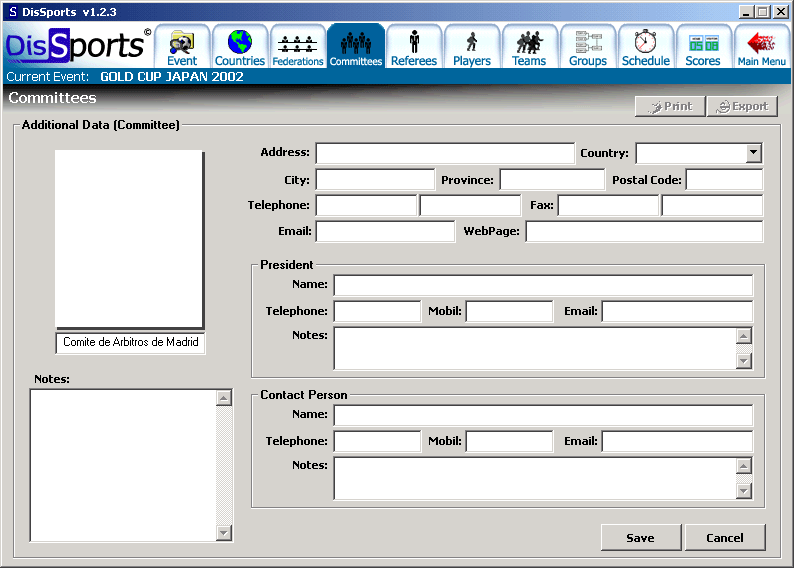Viewport: 794px width, 568px height.
Task: Switch to the Teams section
Action: click(529, 47)
